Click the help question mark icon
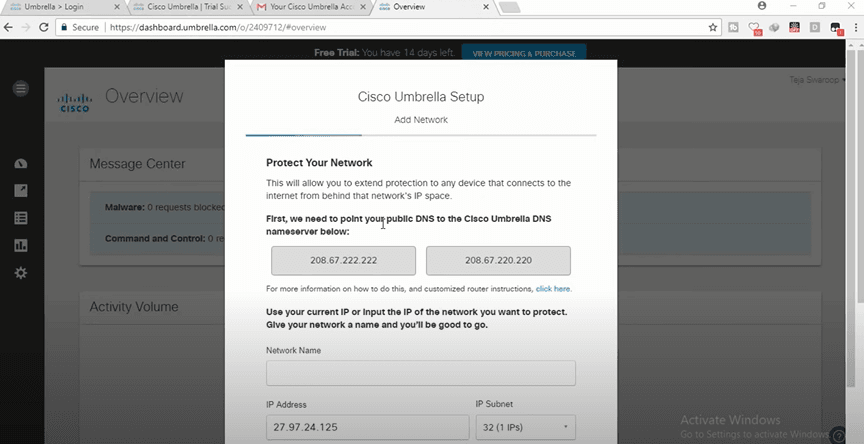This screenshot has width=864, height=444. coord(838,434)
